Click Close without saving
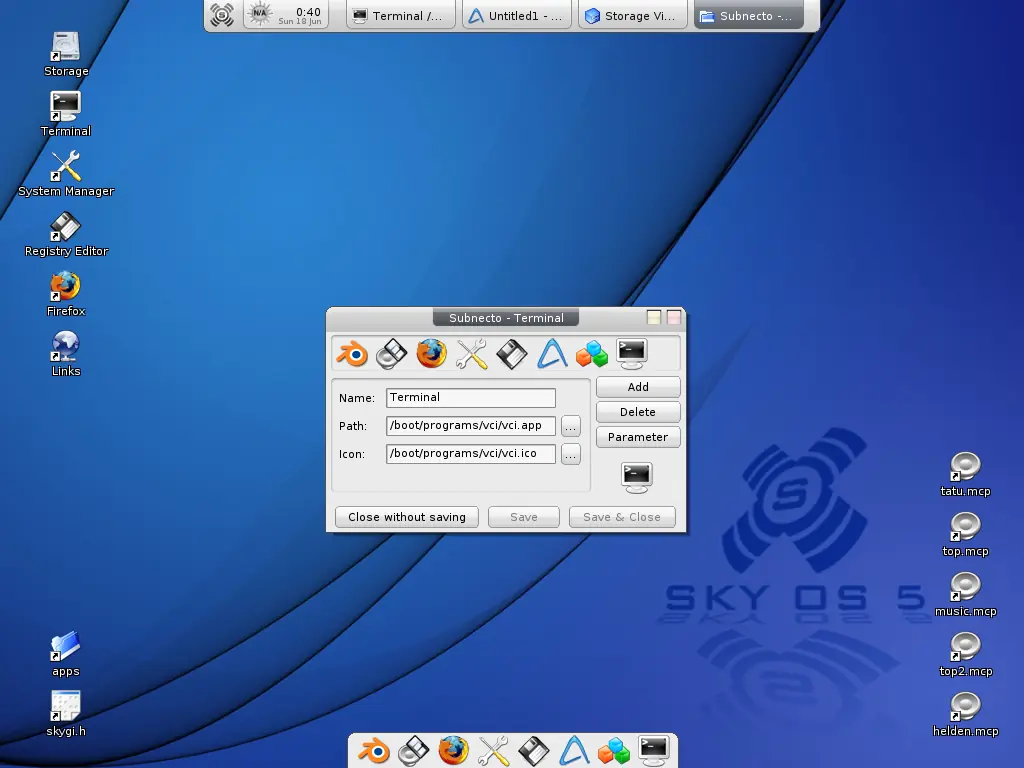This screenshot has width=1024, height=768. pyautogui.click(x=407, y=517)
